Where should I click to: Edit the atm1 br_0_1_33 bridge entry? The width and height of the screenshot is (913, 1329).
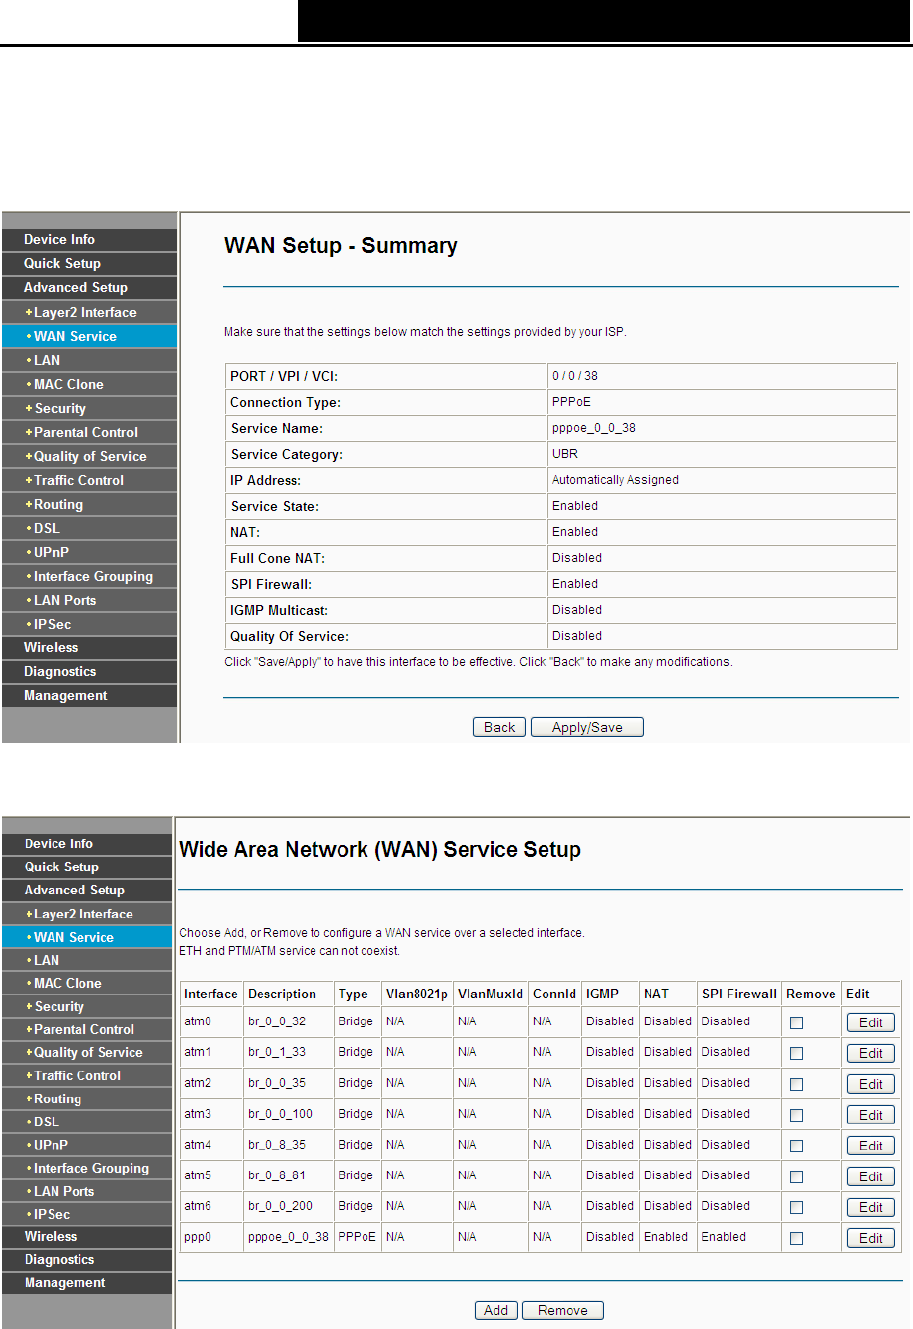click(x=871, y=1053)
